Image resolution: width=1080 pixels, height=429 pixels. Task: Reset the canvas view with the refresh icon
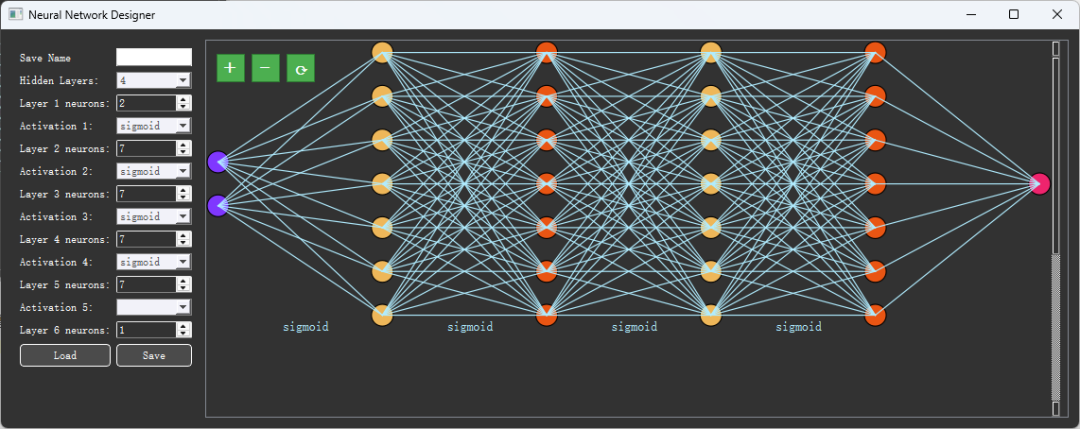pyautogui.click(x=300, y=68)
